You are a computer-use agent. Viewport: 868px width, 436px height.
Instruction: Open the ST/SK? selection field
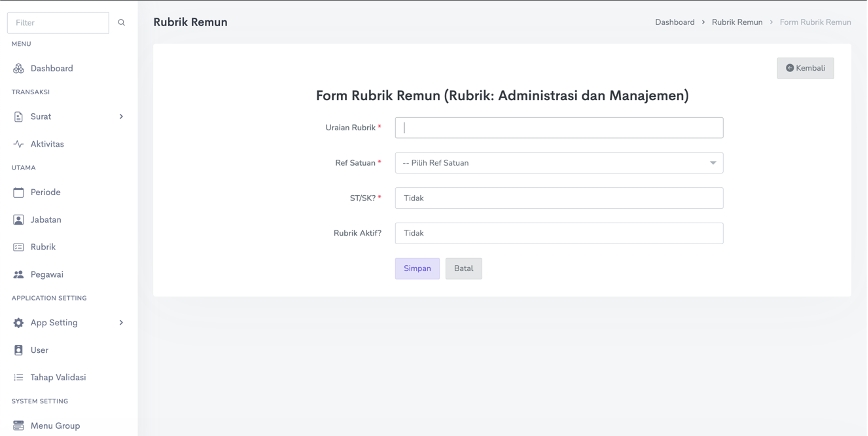558,198
